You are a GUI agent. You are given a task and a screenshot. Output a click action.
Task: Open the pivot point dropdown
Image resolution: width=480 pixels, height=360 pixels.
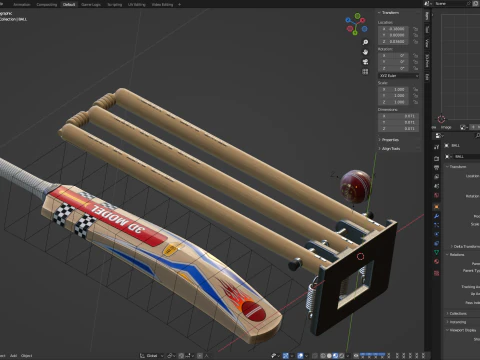[171, 356]
